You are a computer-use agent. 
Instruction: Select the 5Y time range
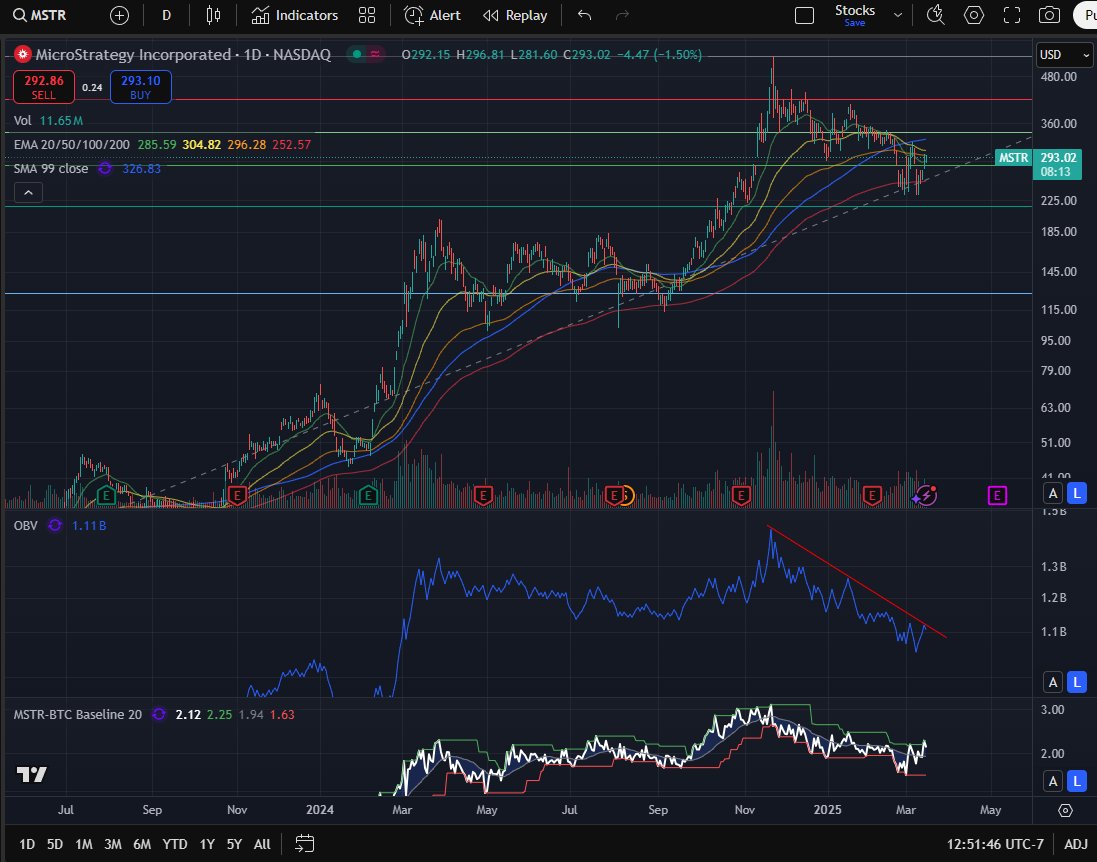[234, 844]
